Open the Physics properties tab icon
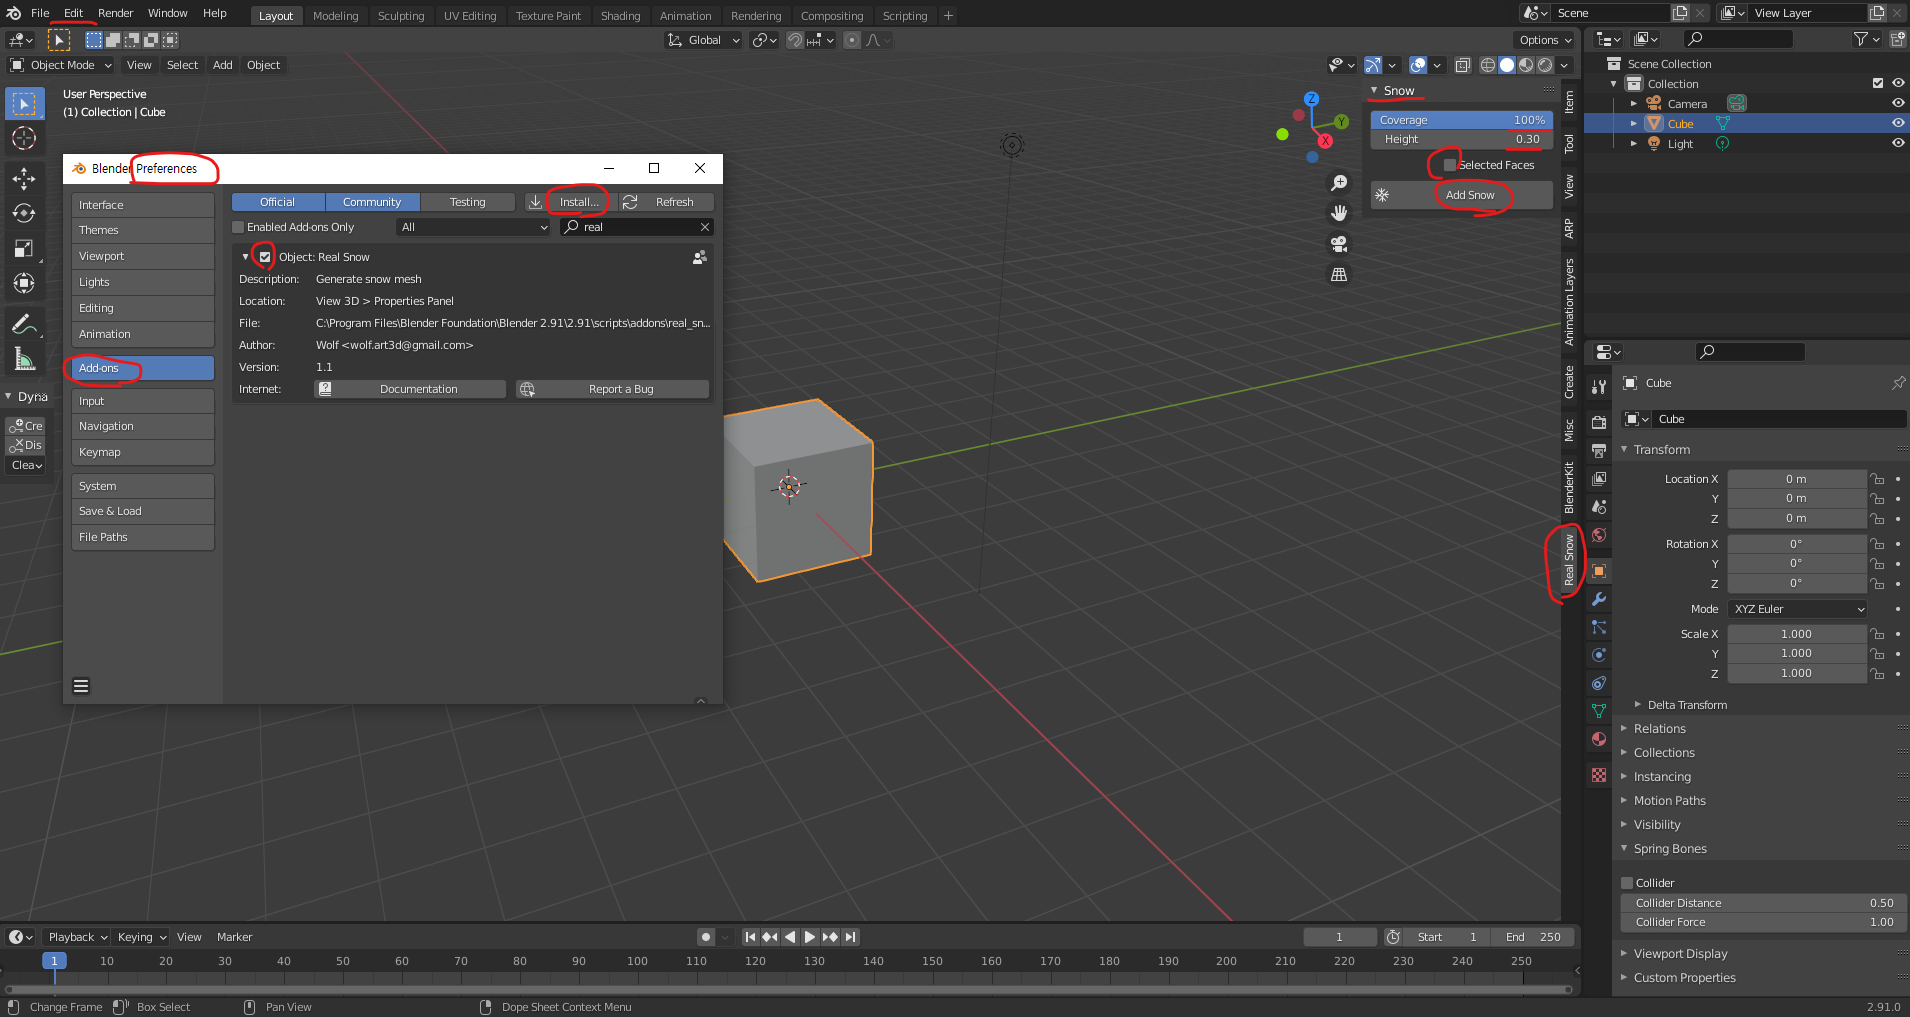The width and height of the screenshot is (1910, 1017). [1599, 655]
